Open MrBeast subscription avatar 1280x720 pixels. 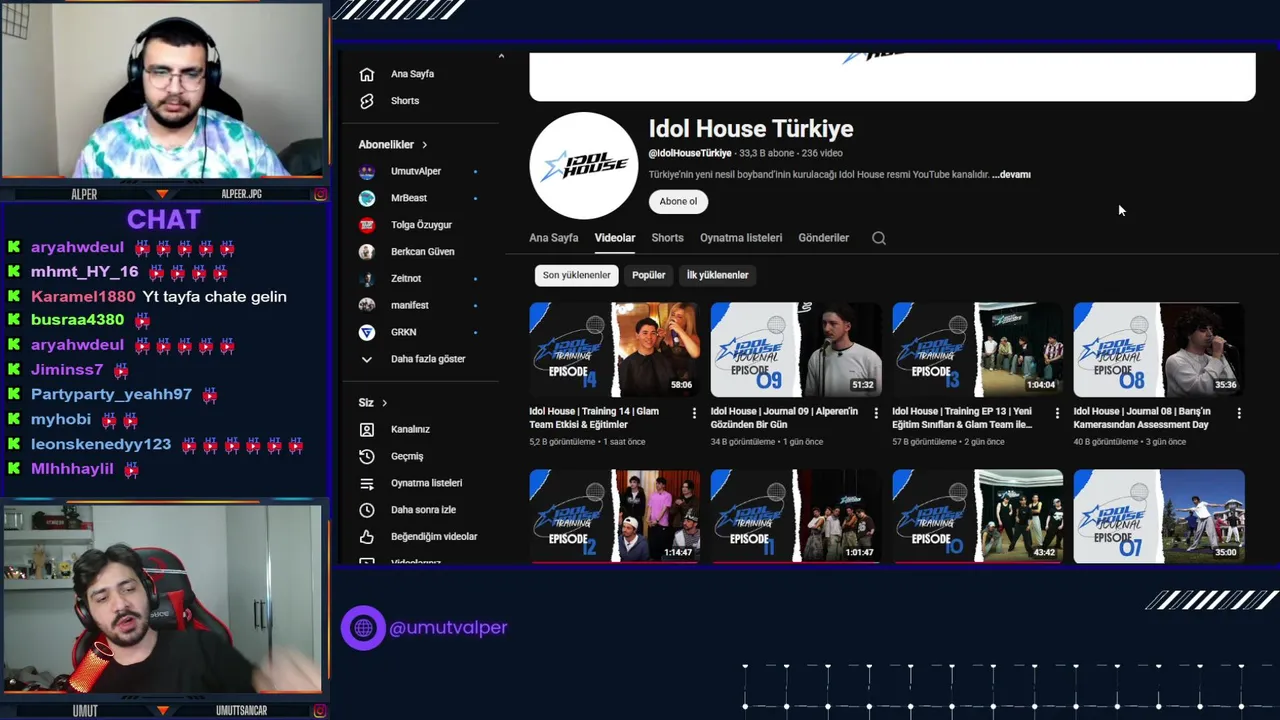(x=367, y=198)
